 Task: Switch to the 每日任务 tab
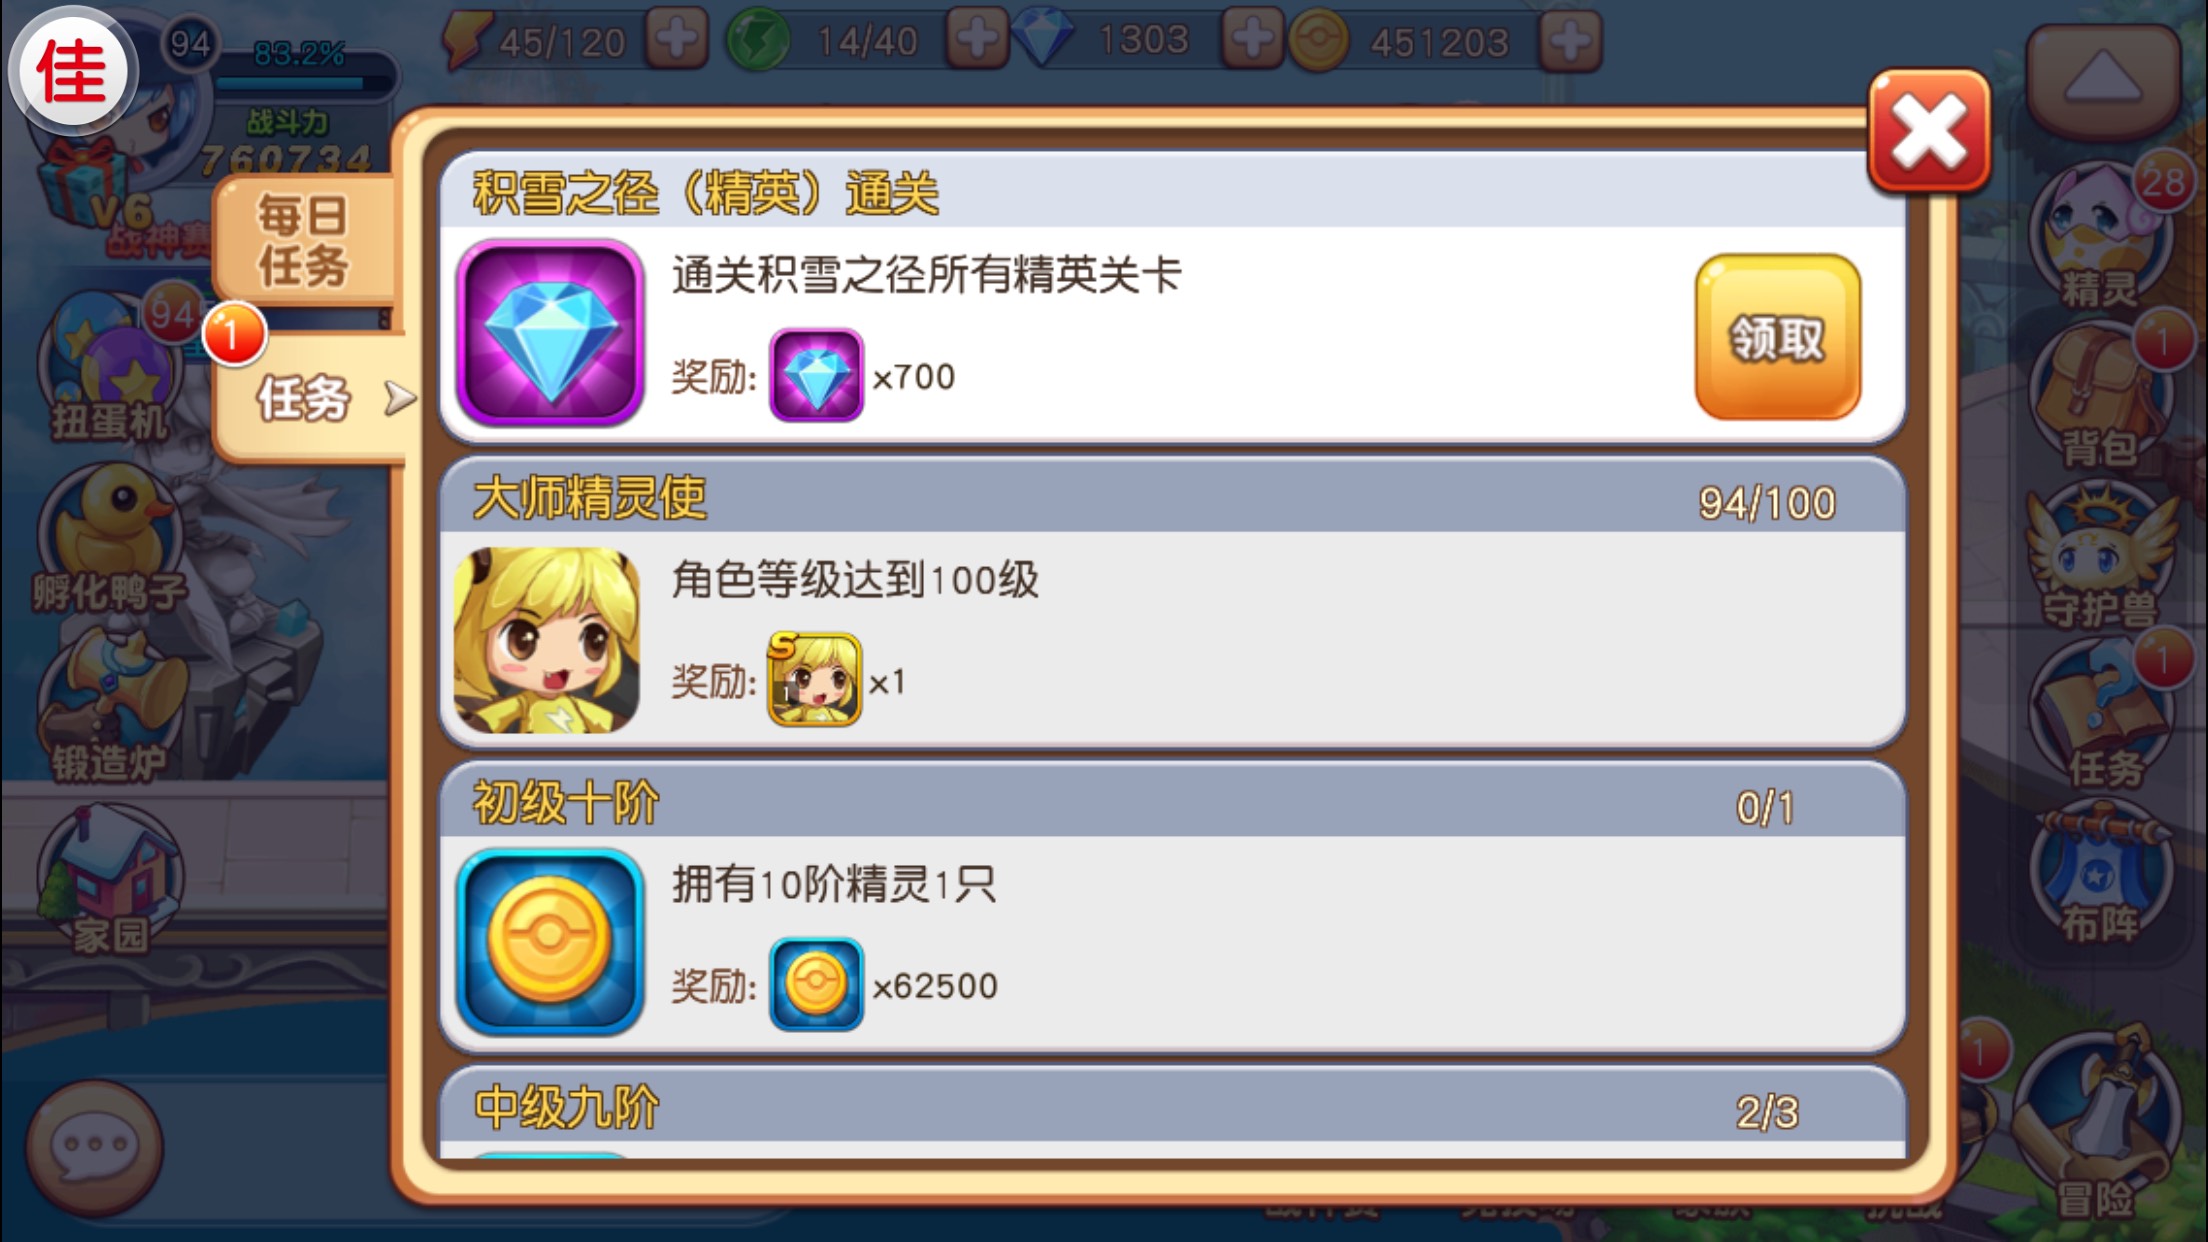click(304, 240)
